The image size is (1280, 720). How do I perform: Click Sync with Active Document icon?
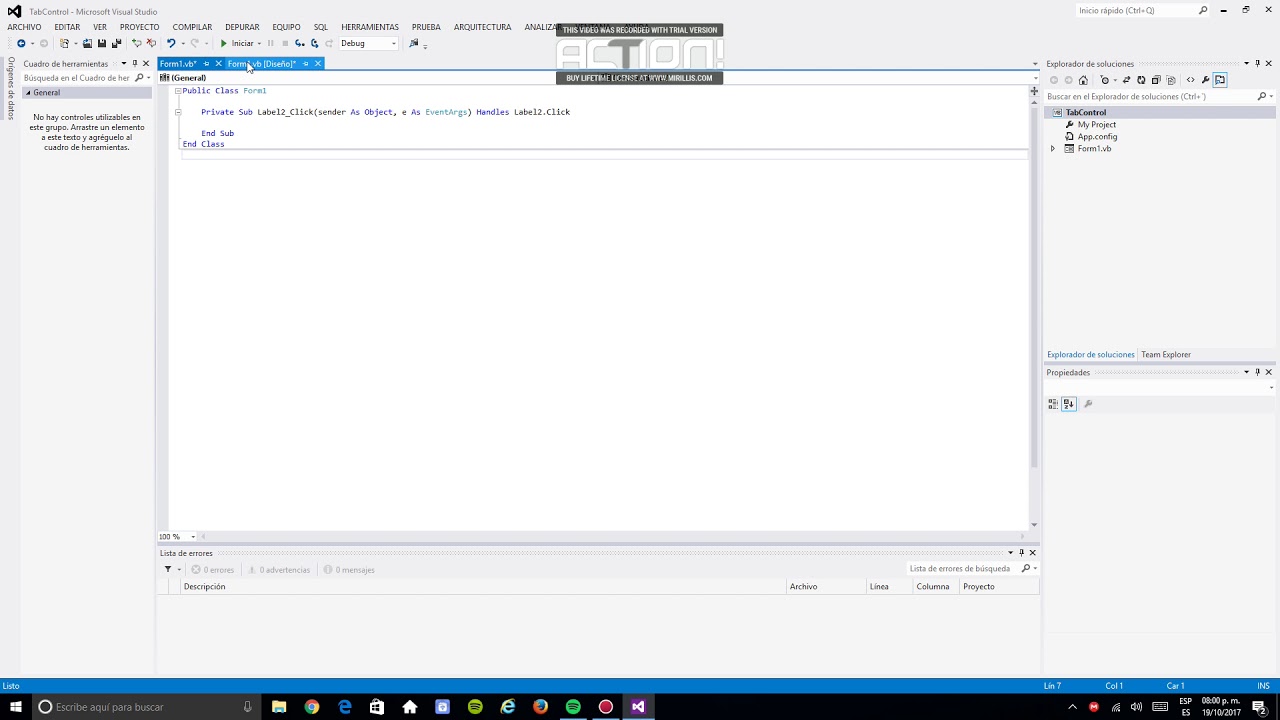tap(1126, 80)
